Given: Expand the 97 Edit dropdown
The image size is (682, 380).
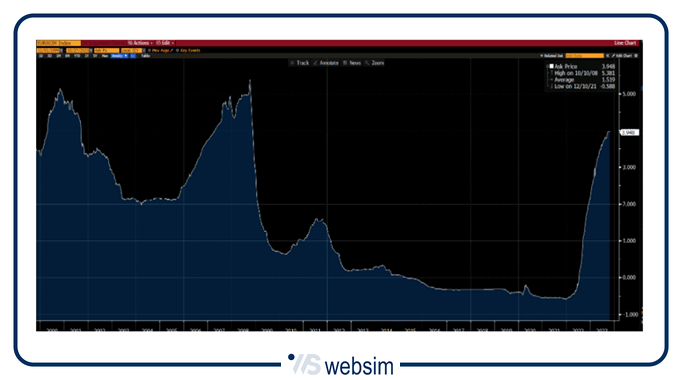Looking at the screenshot, I should [165, 43].
